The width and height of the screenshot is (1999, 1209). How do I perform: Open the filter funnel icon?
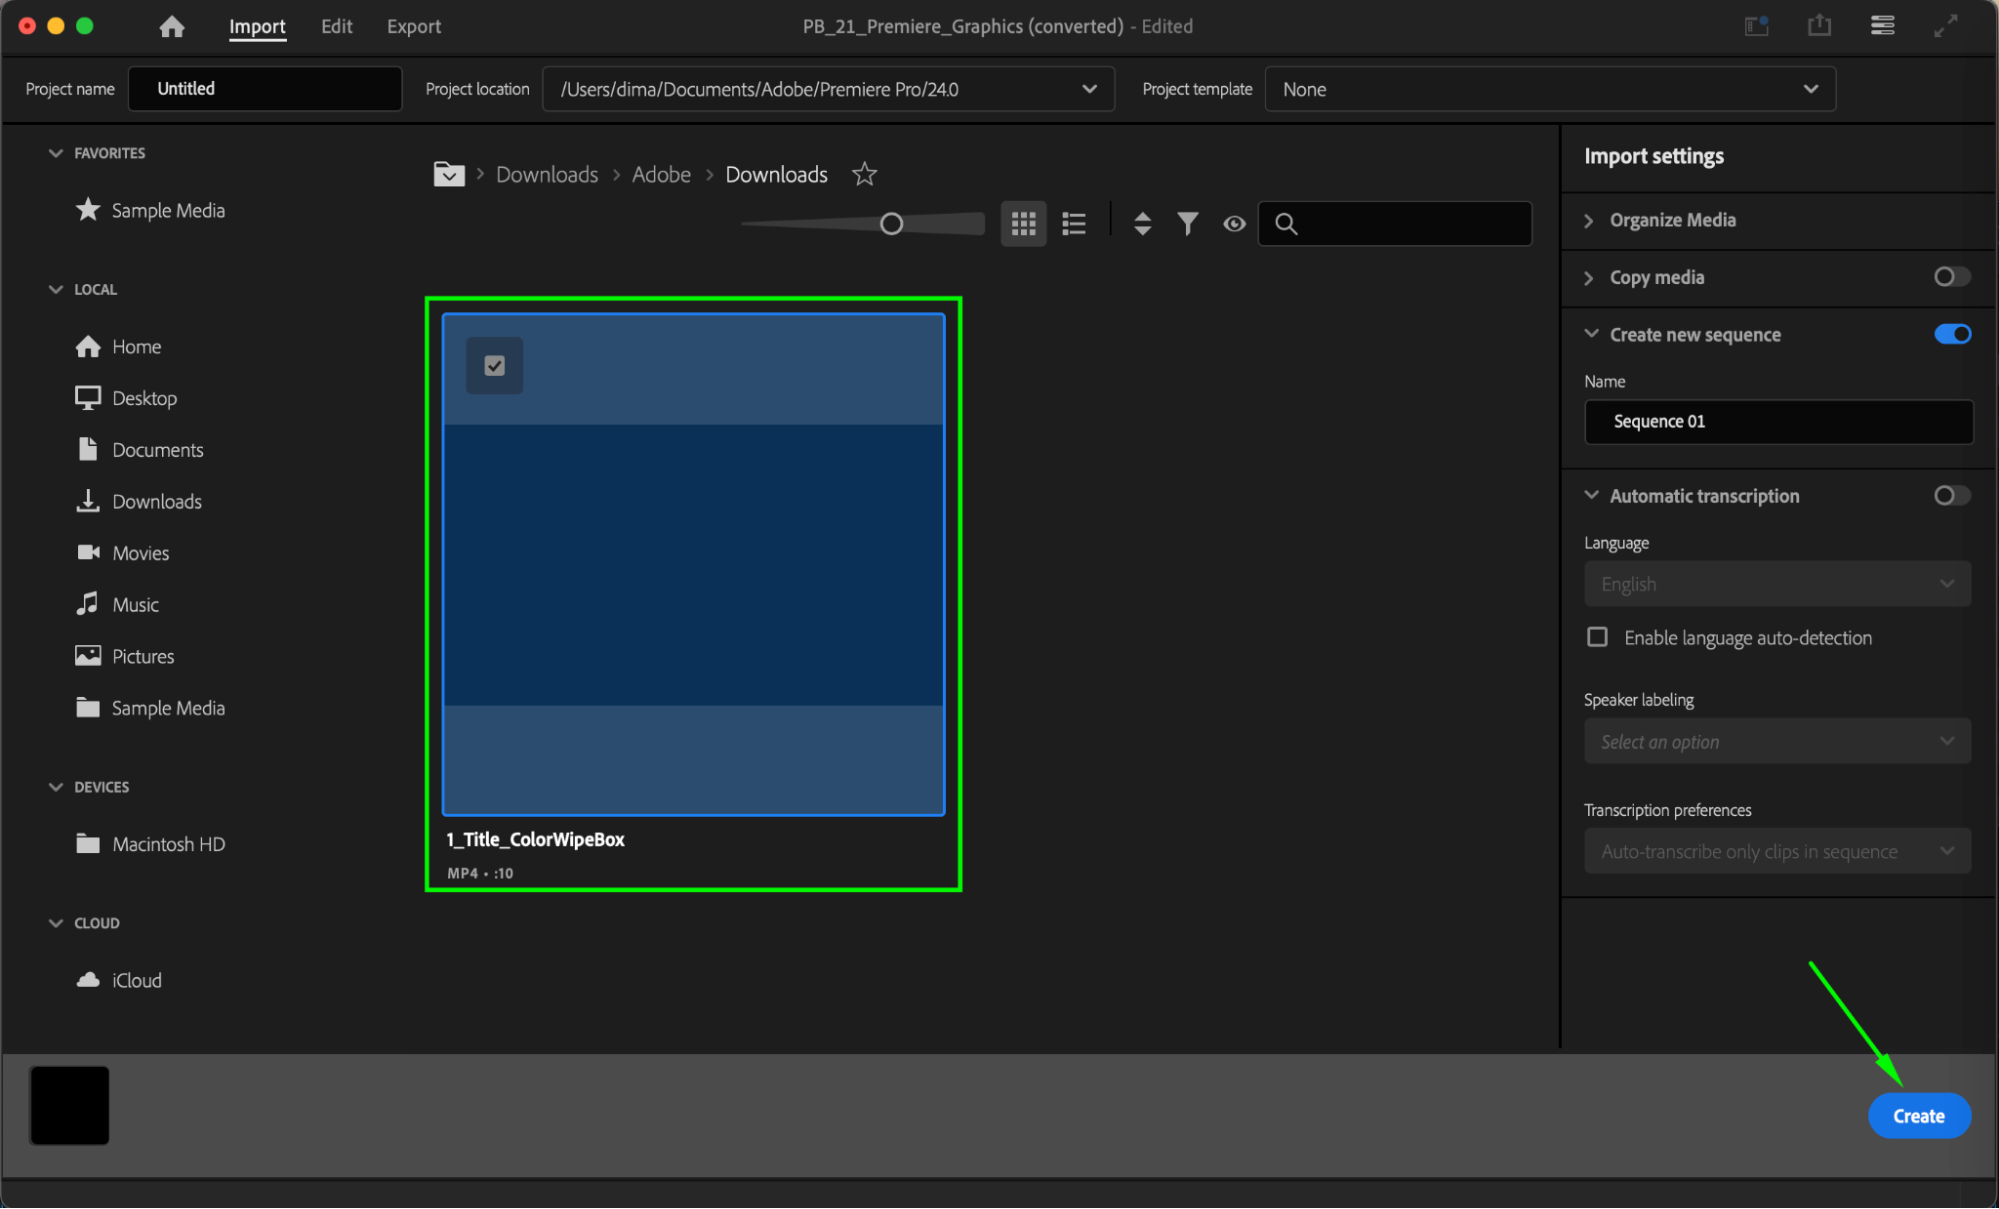tap(1187, 224)
